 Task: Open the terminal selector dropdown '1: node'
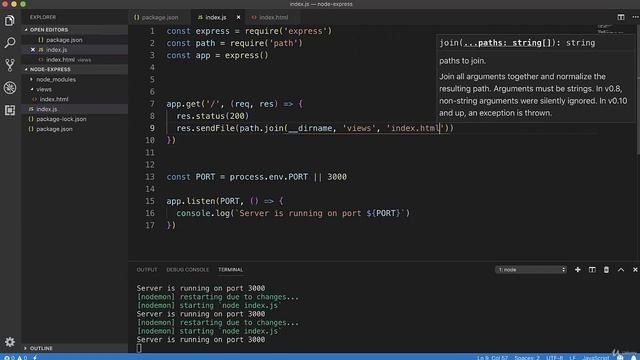[x=531, y=269]
